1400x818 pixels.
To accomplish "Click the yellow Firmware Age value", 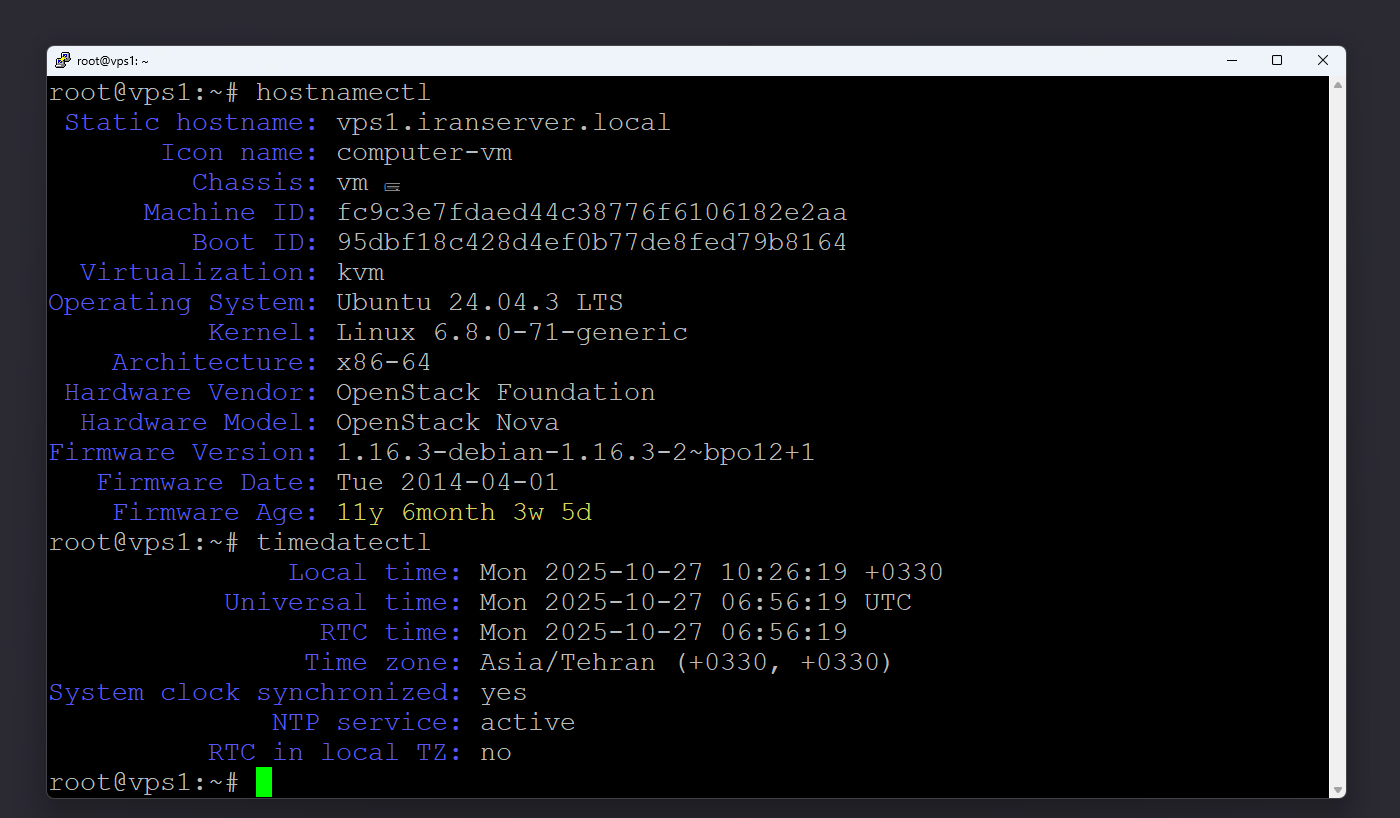I will pyautogui.click(x=464, y=513).
